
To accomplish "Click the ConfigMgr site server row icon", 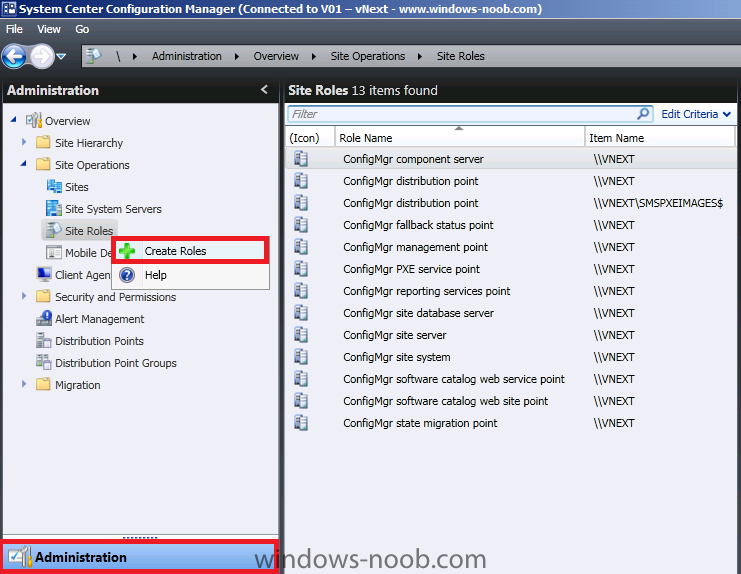I will (x=301, y=334).
